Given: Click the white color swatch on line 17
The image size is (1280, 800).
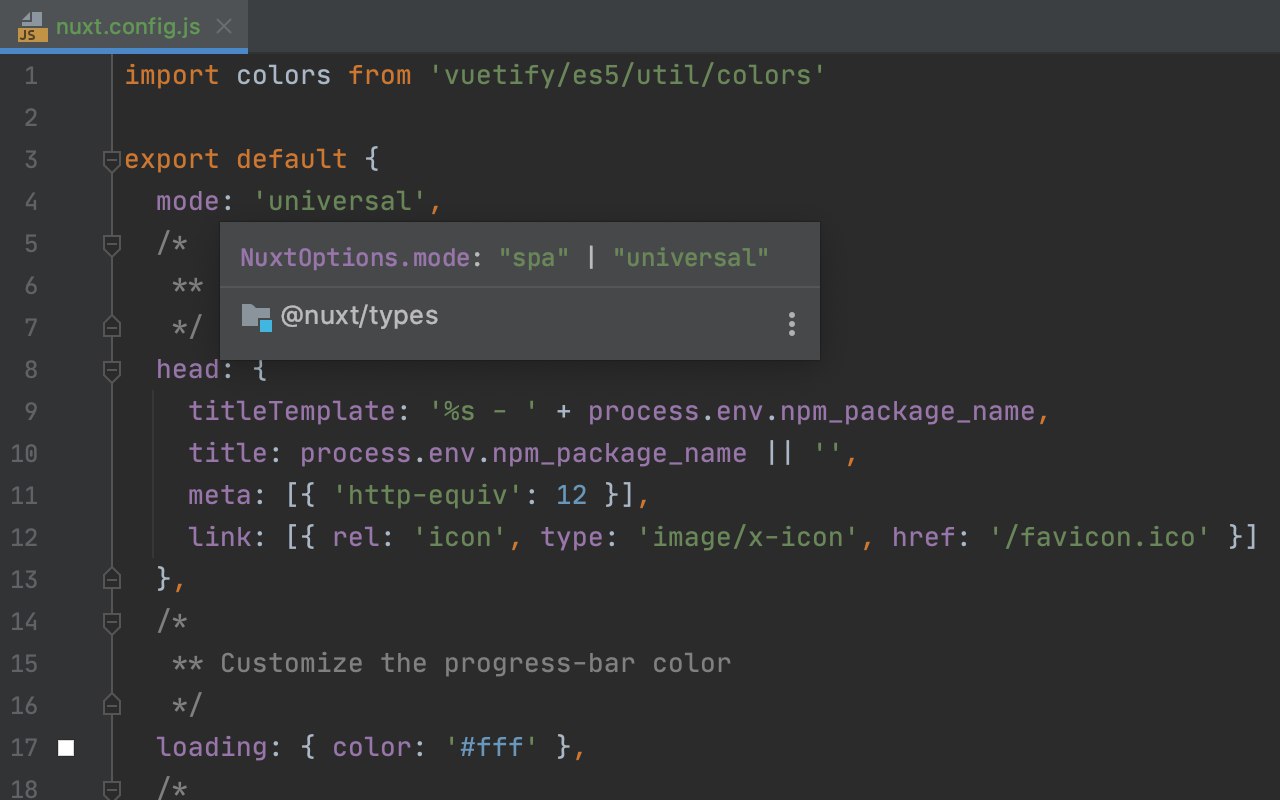Looking at the screenshot, I should (x=66, y=747).
